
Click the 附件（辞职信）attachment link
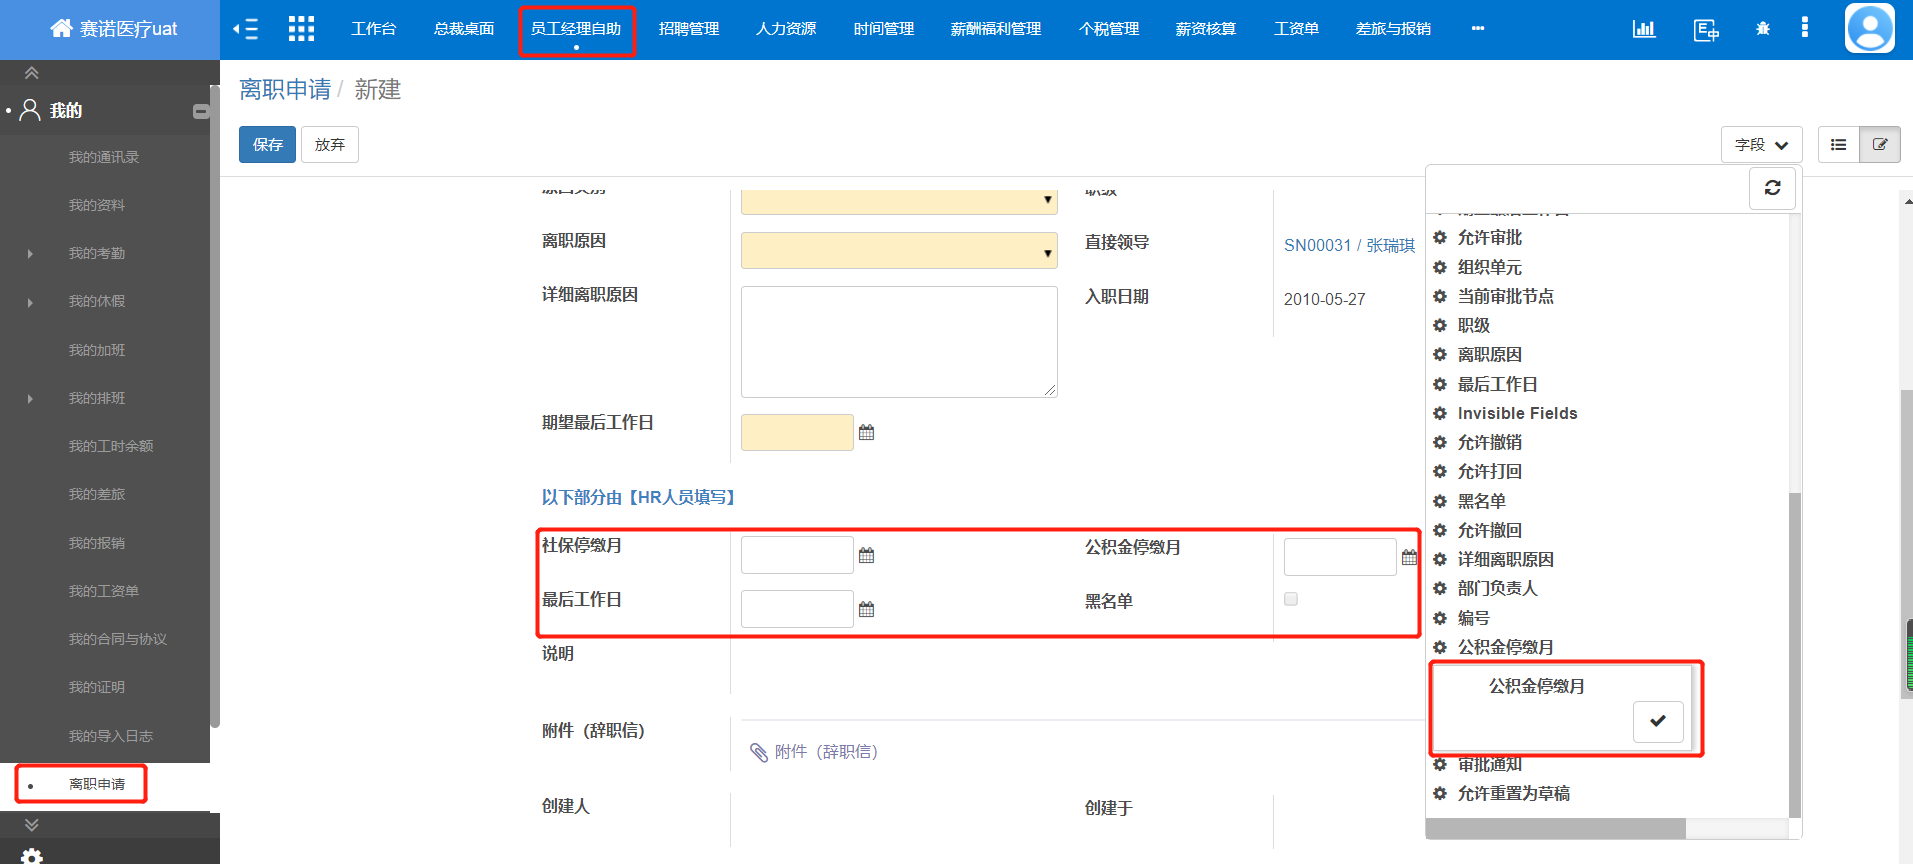(814, 752)
